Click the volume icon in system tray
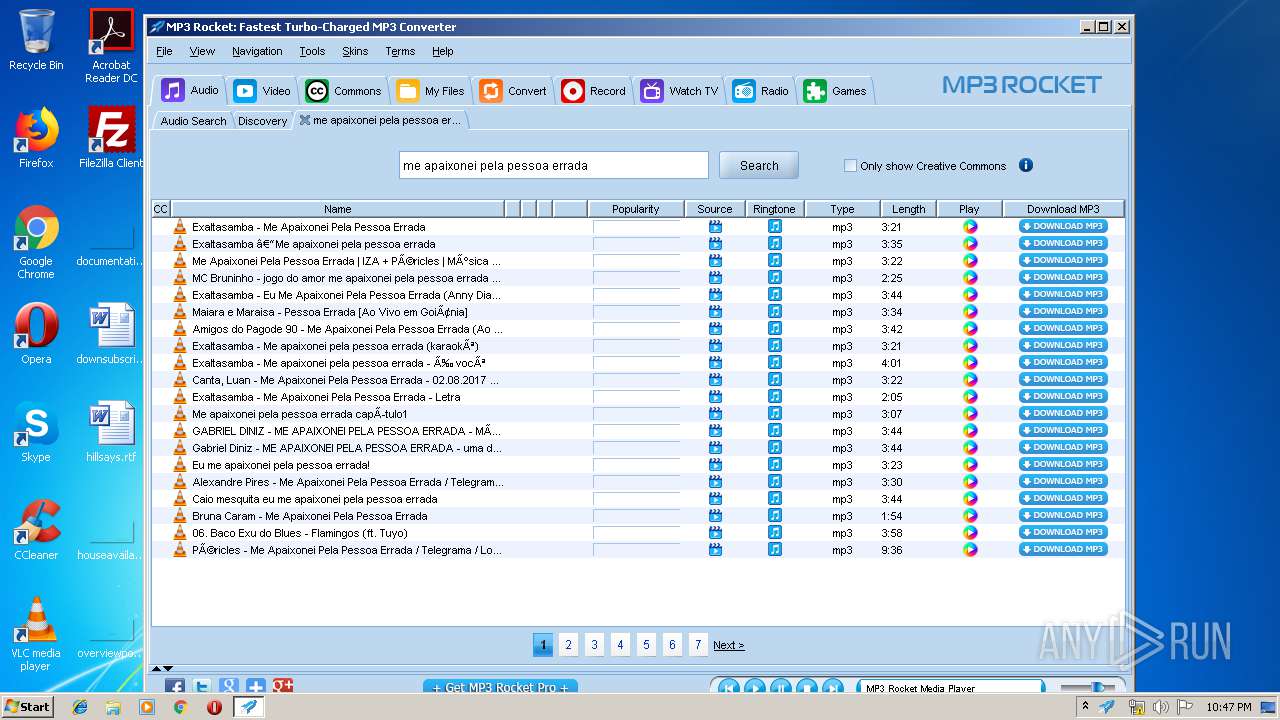 point(1160,707)
